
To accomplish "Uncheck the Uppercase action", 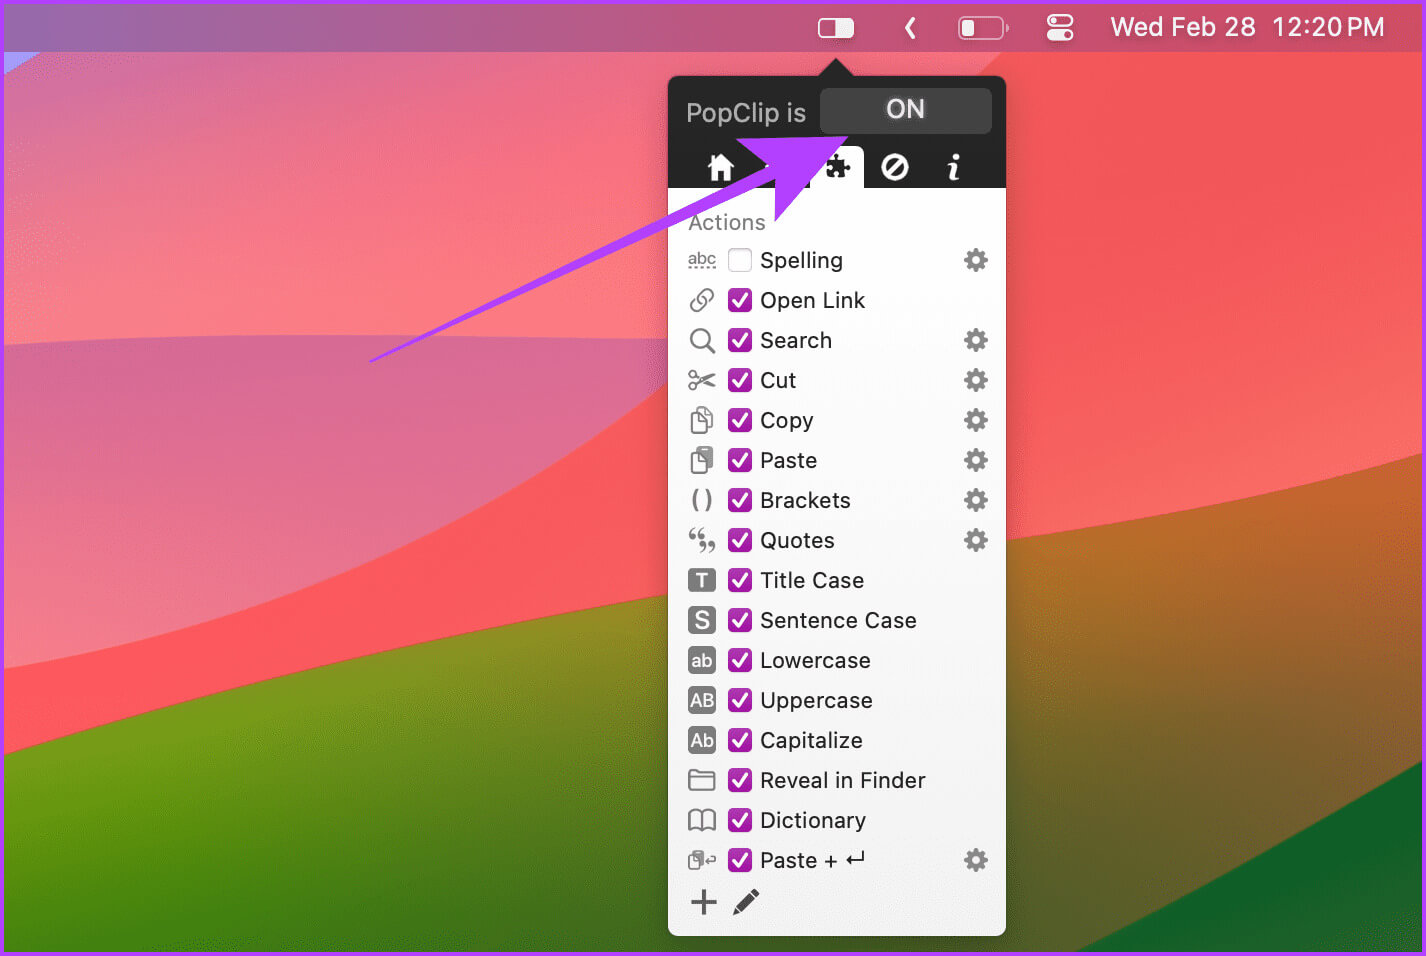I will pos(740,700).
